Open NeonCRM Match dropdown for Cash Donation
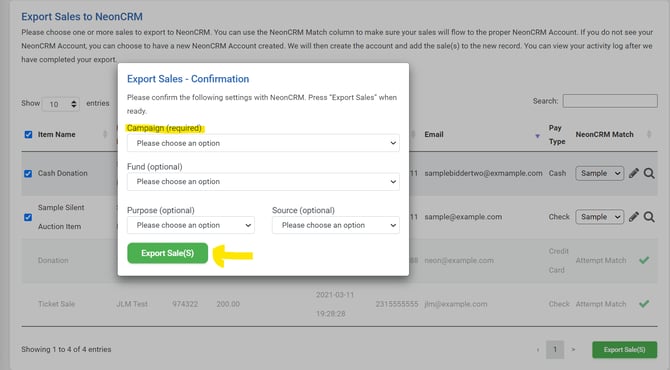This screenshot has height=370, width=670. click(x=599, y=173)
